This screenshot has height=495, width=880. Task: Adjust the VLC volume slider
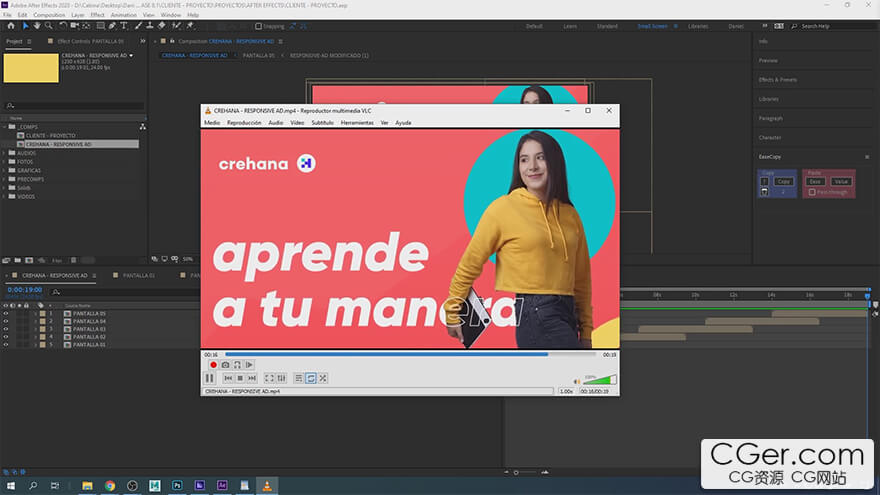tap(600, 379)
